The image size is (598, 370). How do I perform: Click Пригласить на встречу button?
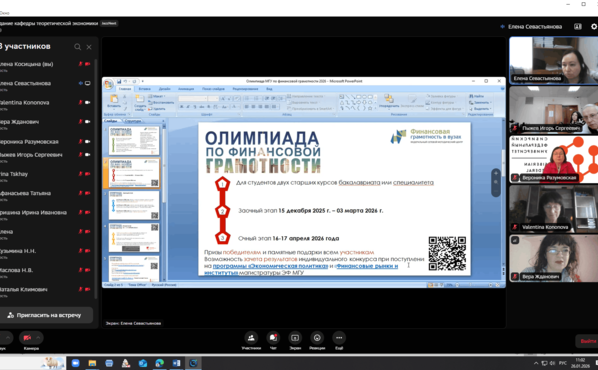(46, 315)
